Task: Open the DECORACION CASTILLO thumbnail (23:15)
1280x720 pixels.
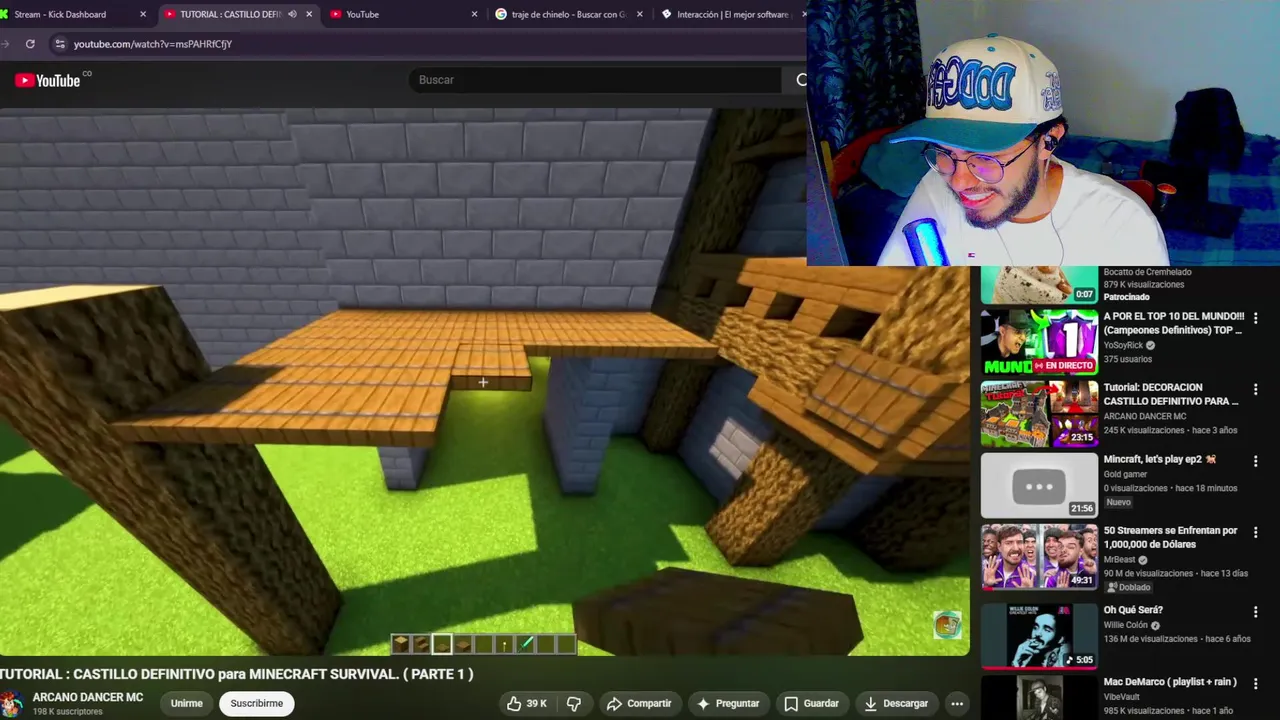Action: (x=1039, y=413)
